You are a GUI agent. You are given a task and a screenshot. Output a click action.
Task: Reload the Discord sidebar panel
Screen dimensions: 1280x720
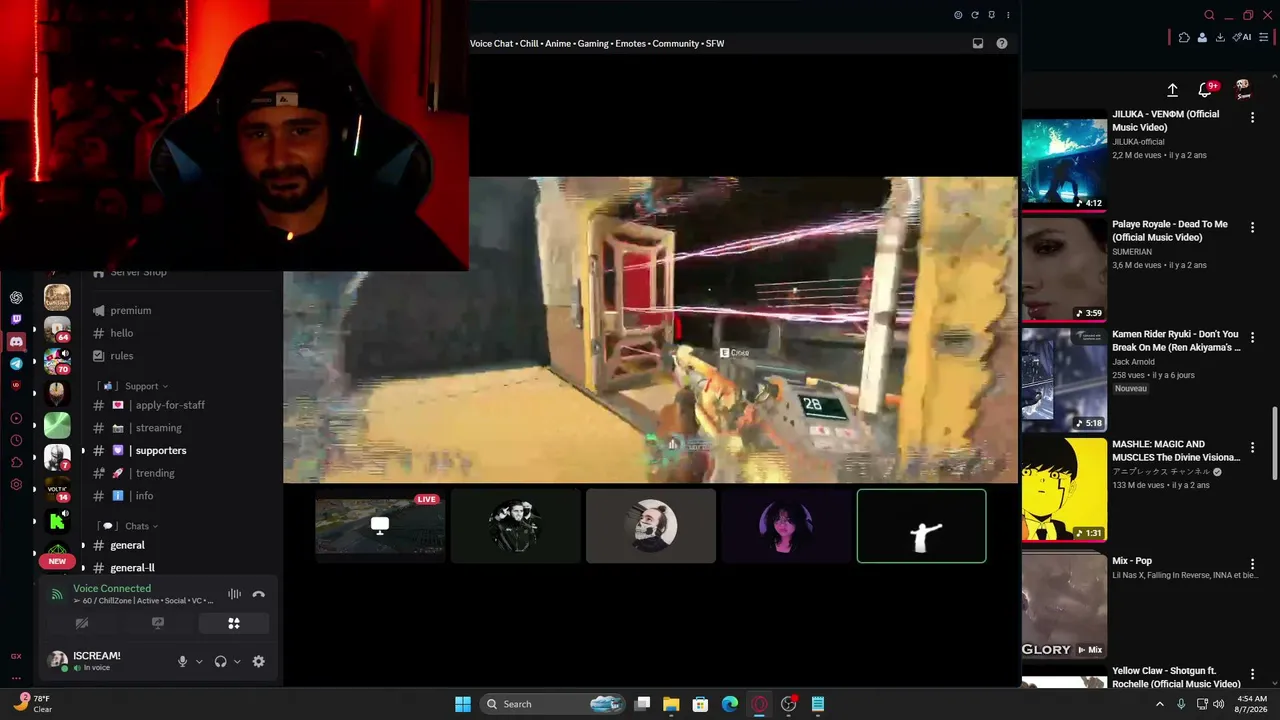pyautogui.click(x=975, y=15)
